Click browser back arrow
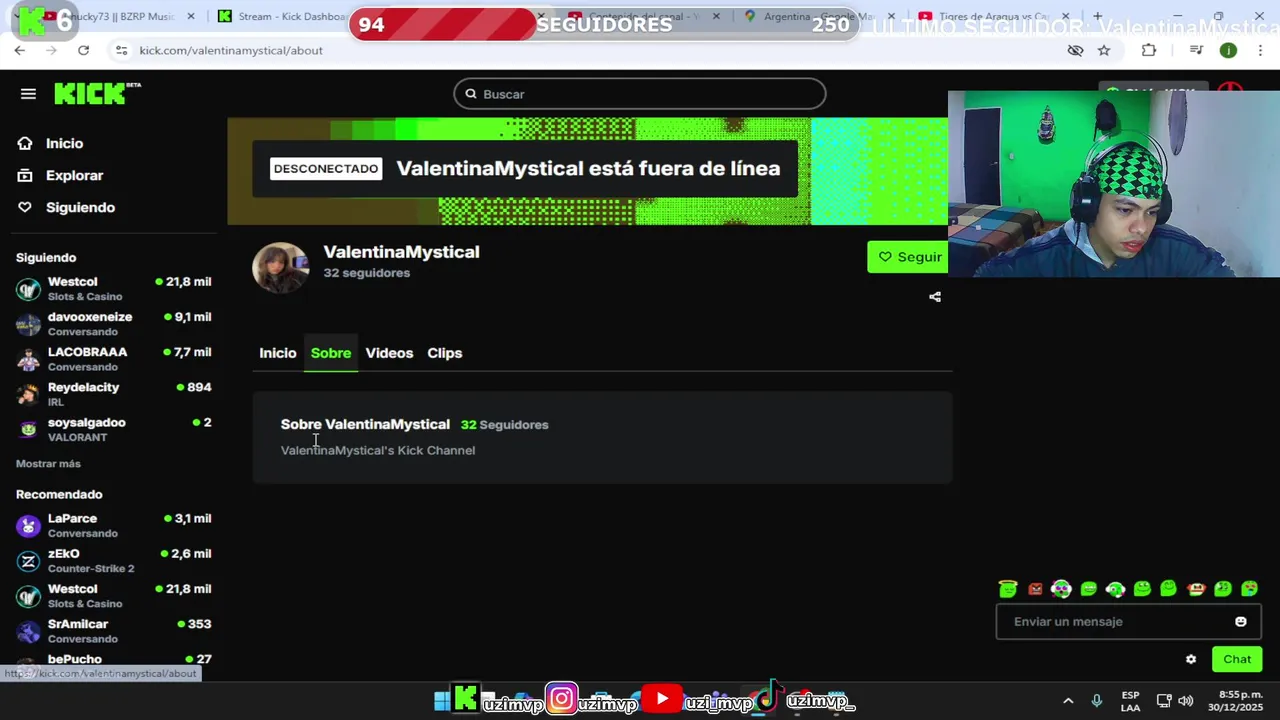The image size is (1280, 720). (19, 50)
